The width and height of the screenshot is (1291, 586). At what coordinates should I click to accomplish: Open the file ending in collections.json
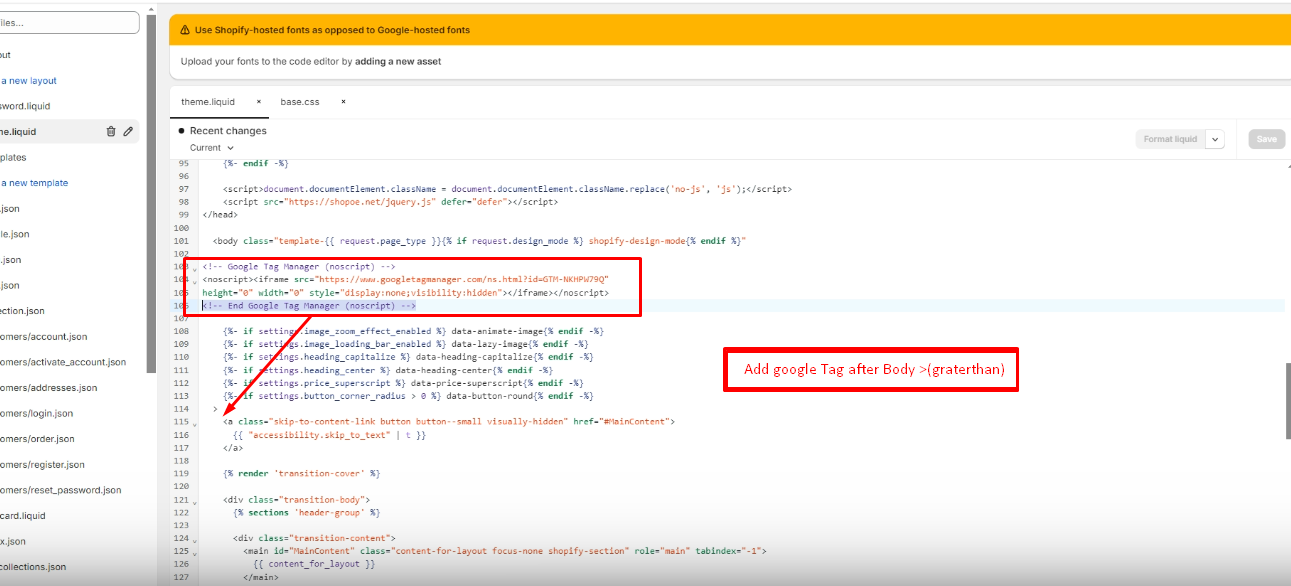point(33,567)
